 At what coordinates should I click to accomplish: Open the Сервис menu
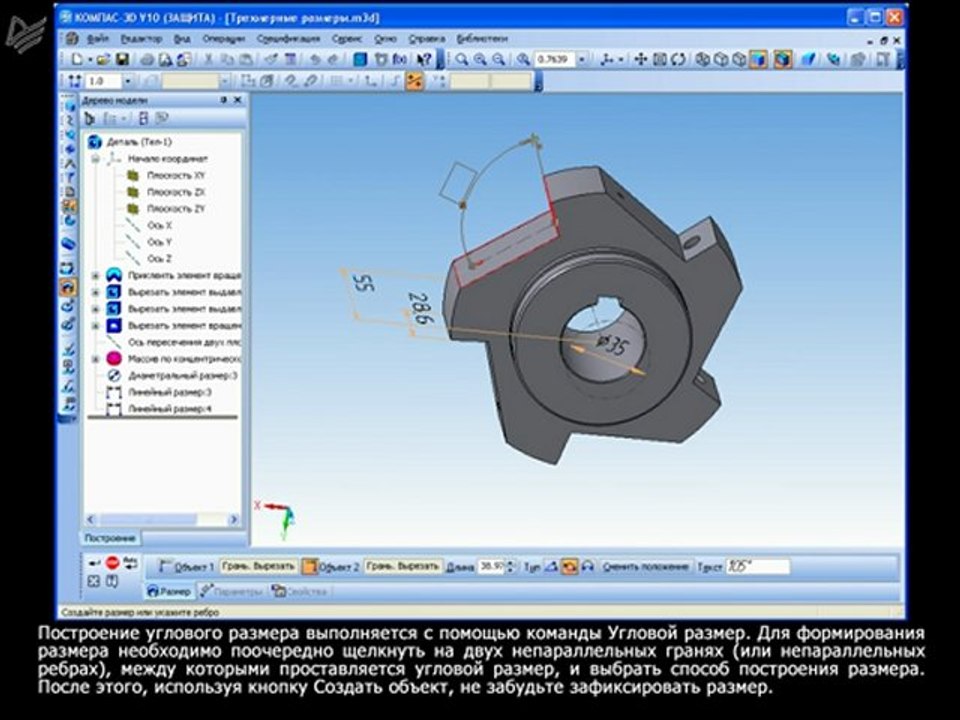[x=347, y=39]
